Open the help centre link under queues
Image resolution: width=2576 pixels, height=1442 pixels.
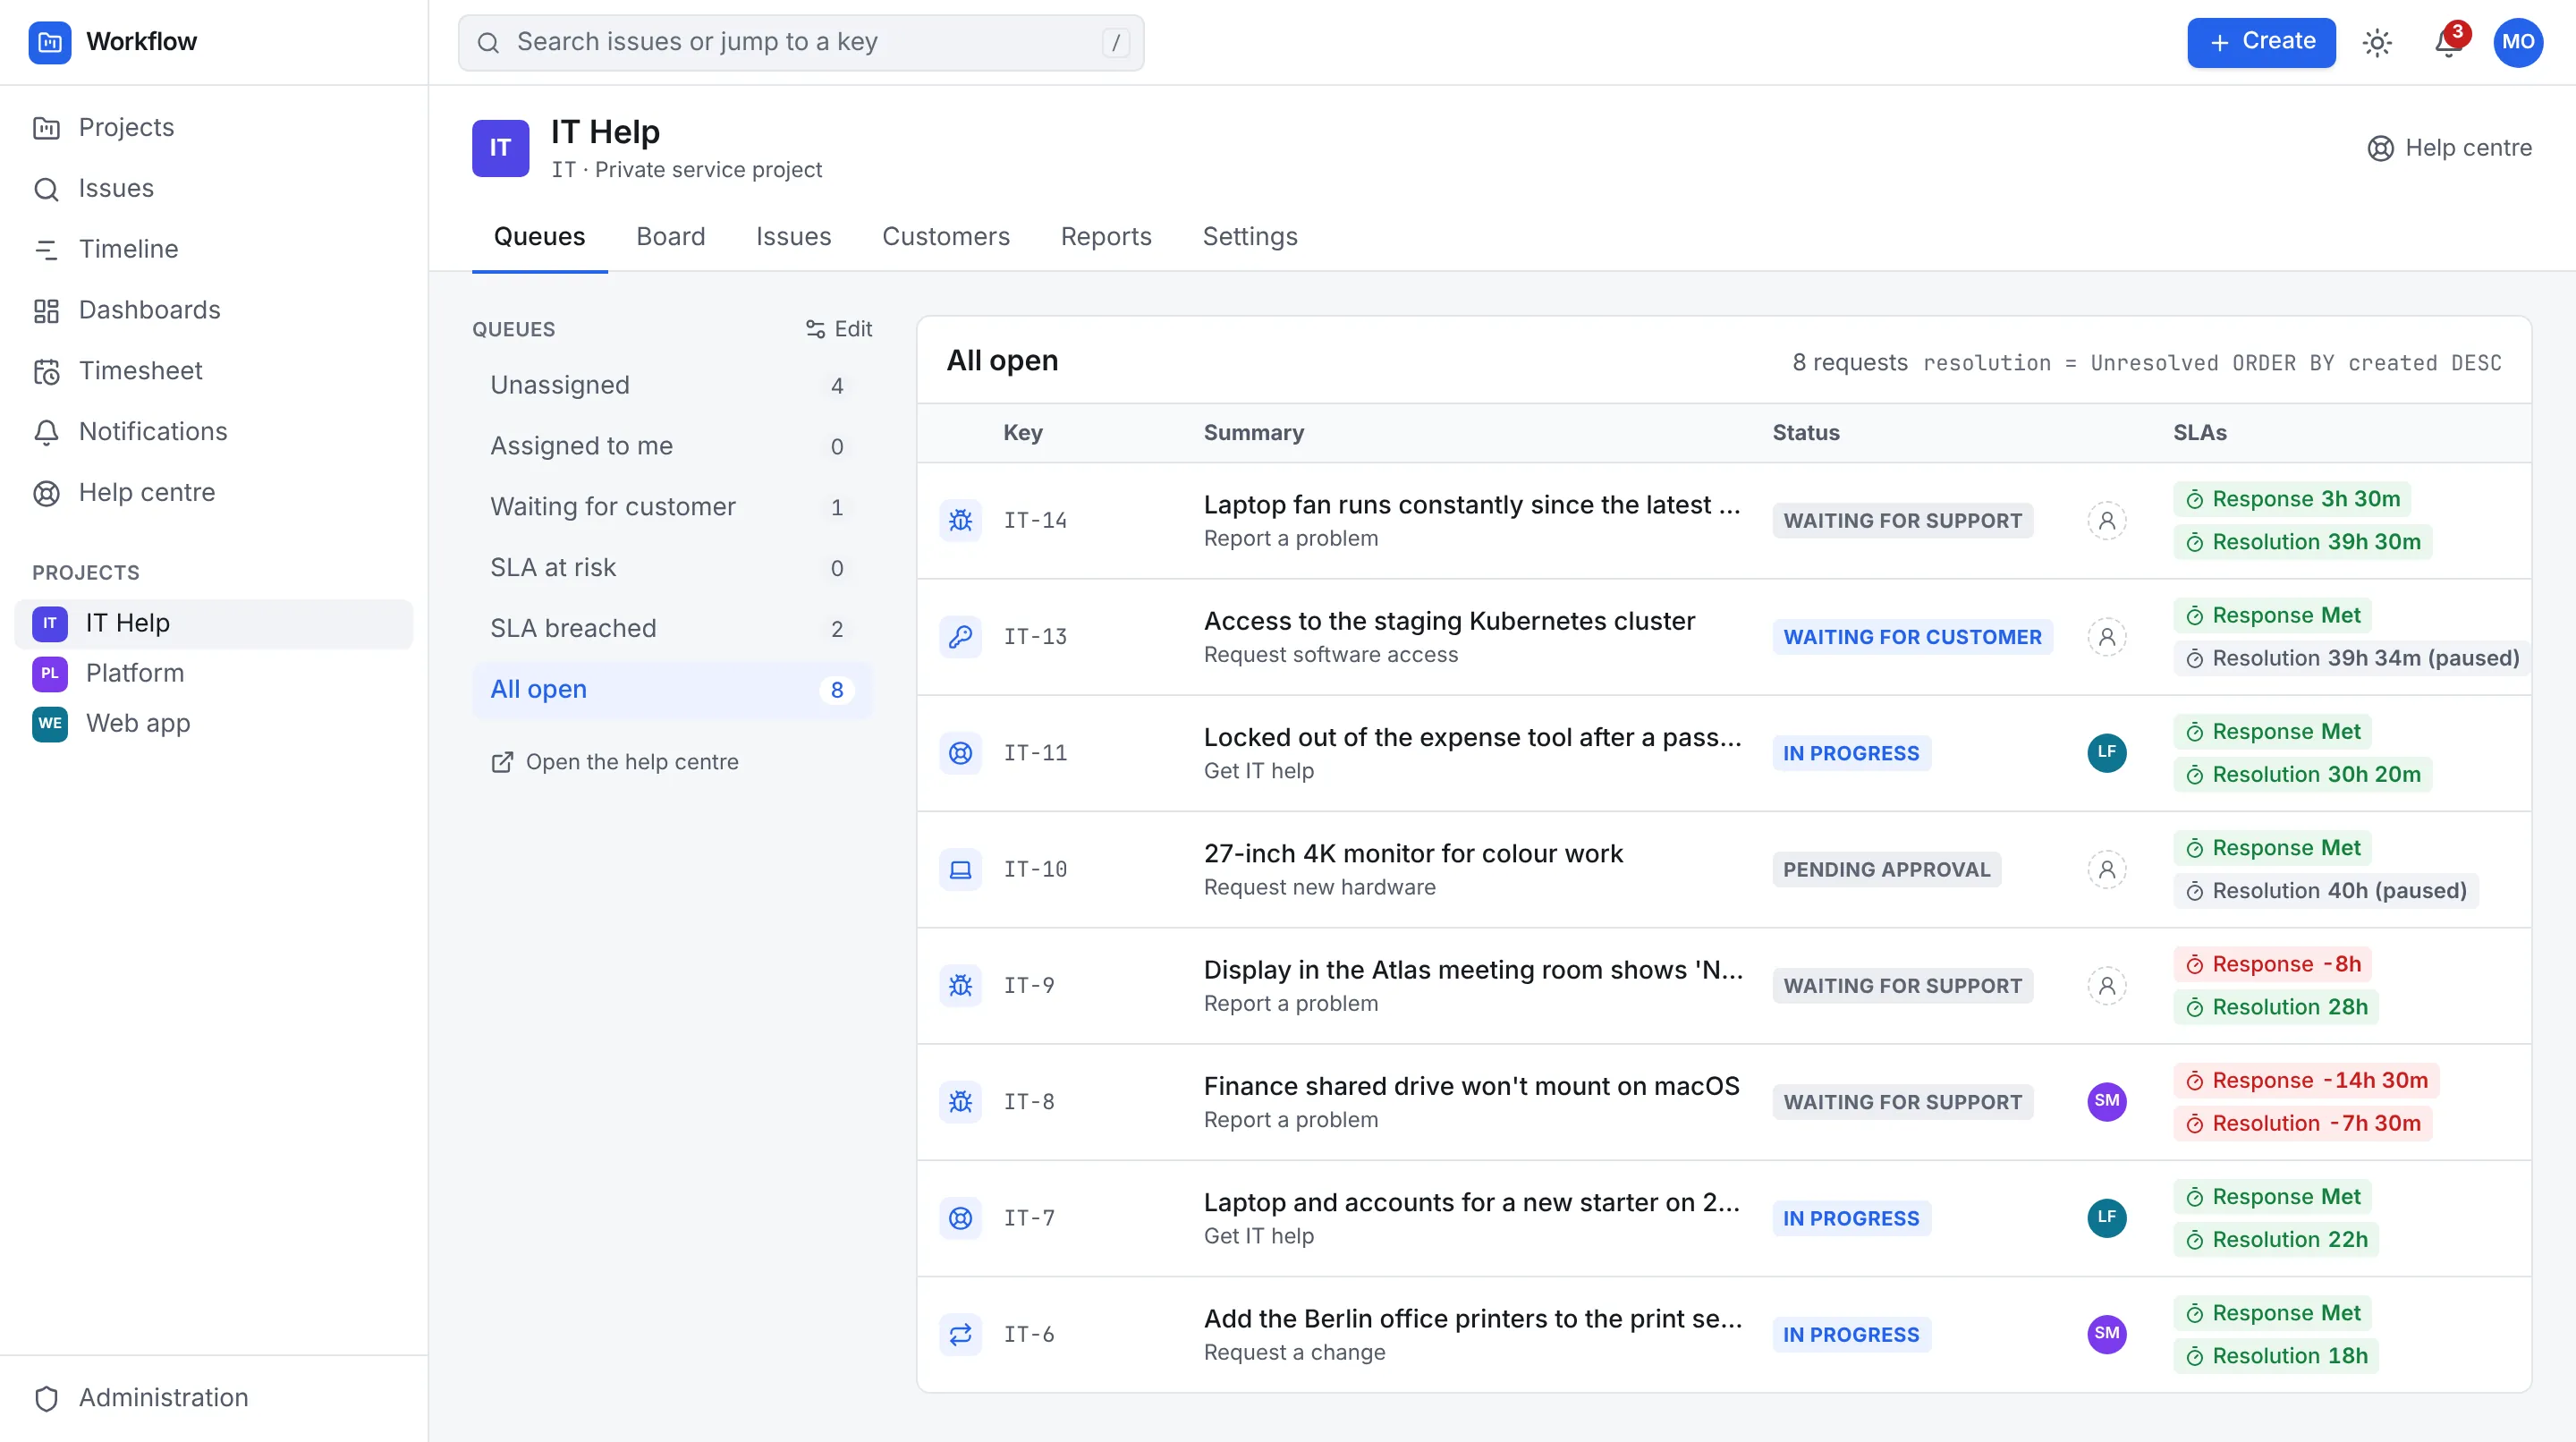614,762
